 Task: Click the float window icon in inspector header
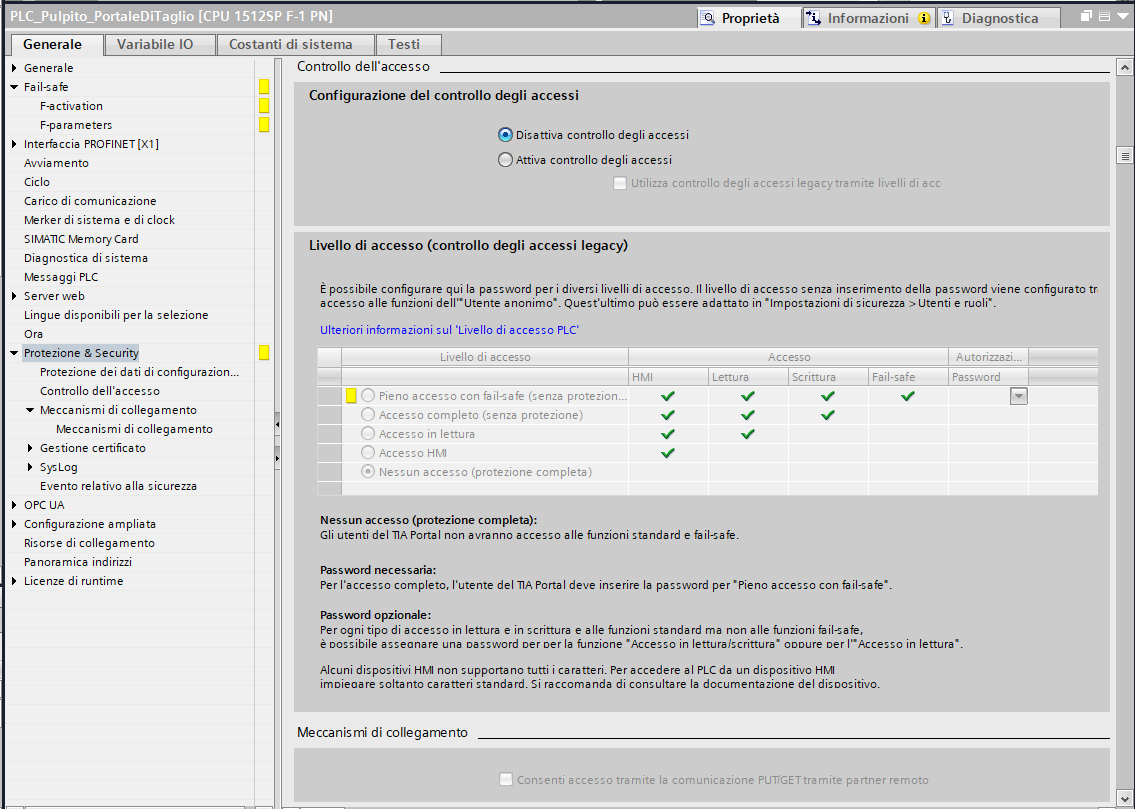(x=1087, y=17)
